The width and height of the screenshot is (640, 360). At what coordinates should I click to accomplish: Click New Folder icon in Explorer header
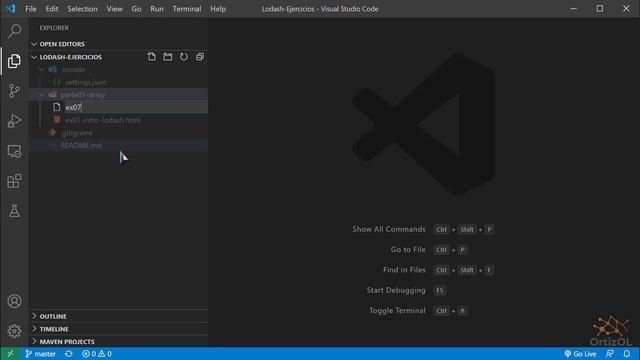coord(167,57)
